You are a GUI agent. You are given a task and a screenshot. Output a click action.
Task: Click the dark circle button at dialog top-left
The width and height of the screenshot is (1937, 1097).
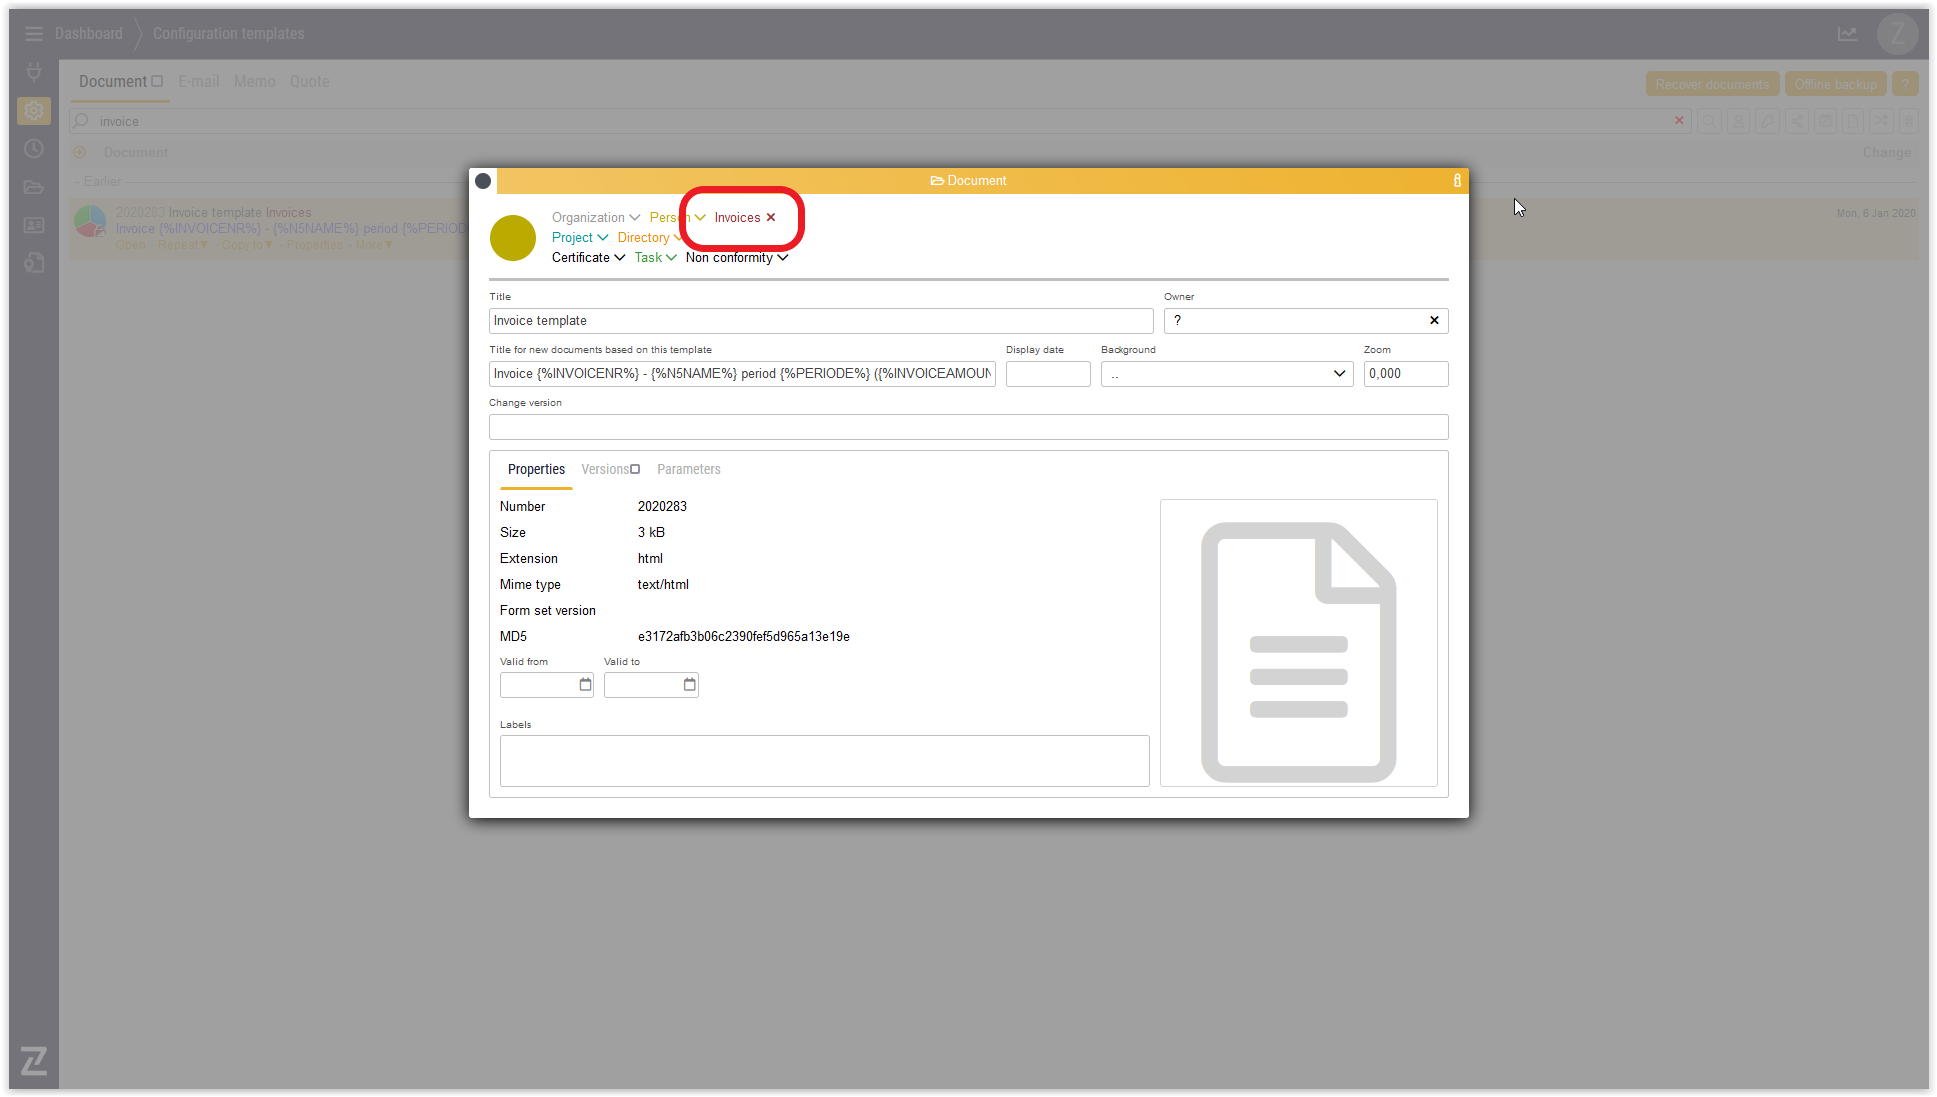(x=483, y=181)
